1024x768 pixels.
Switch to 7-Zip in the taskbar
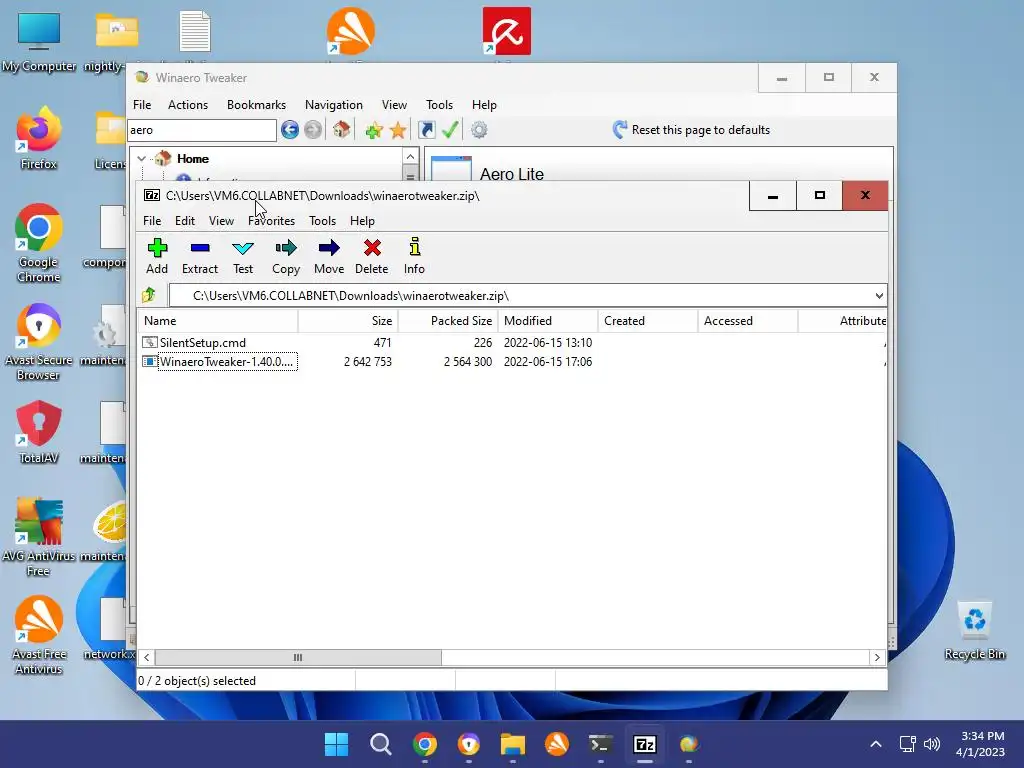[x=645, y=744]
